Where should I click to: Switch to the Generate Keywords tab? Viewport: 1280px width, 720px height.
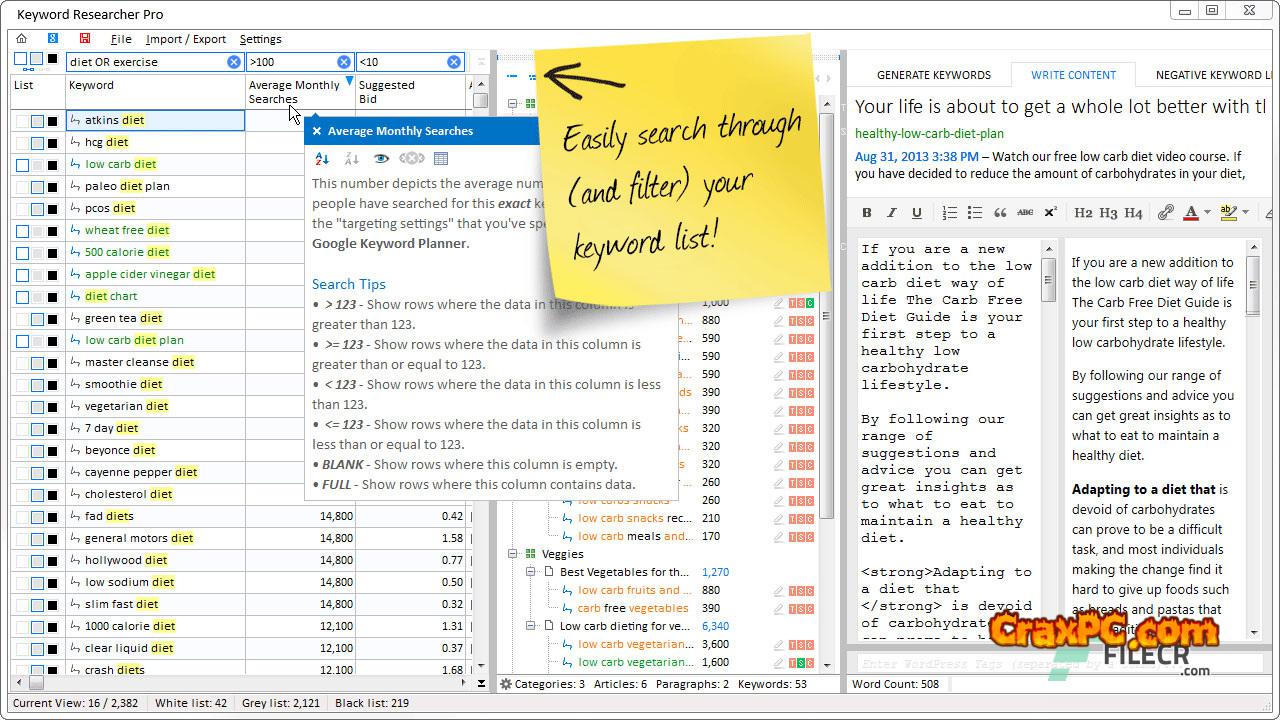(933, 75)
